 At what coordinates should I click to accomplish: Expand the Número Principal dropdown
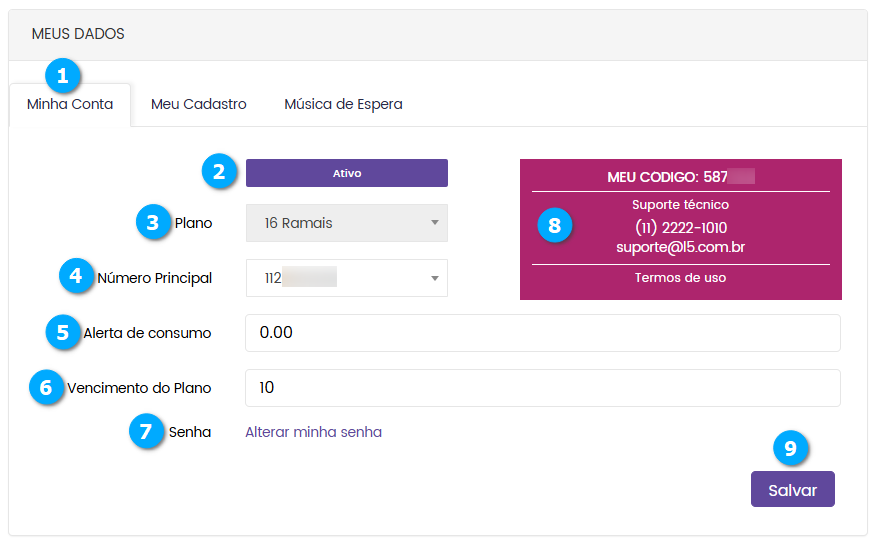coord(346,278)
